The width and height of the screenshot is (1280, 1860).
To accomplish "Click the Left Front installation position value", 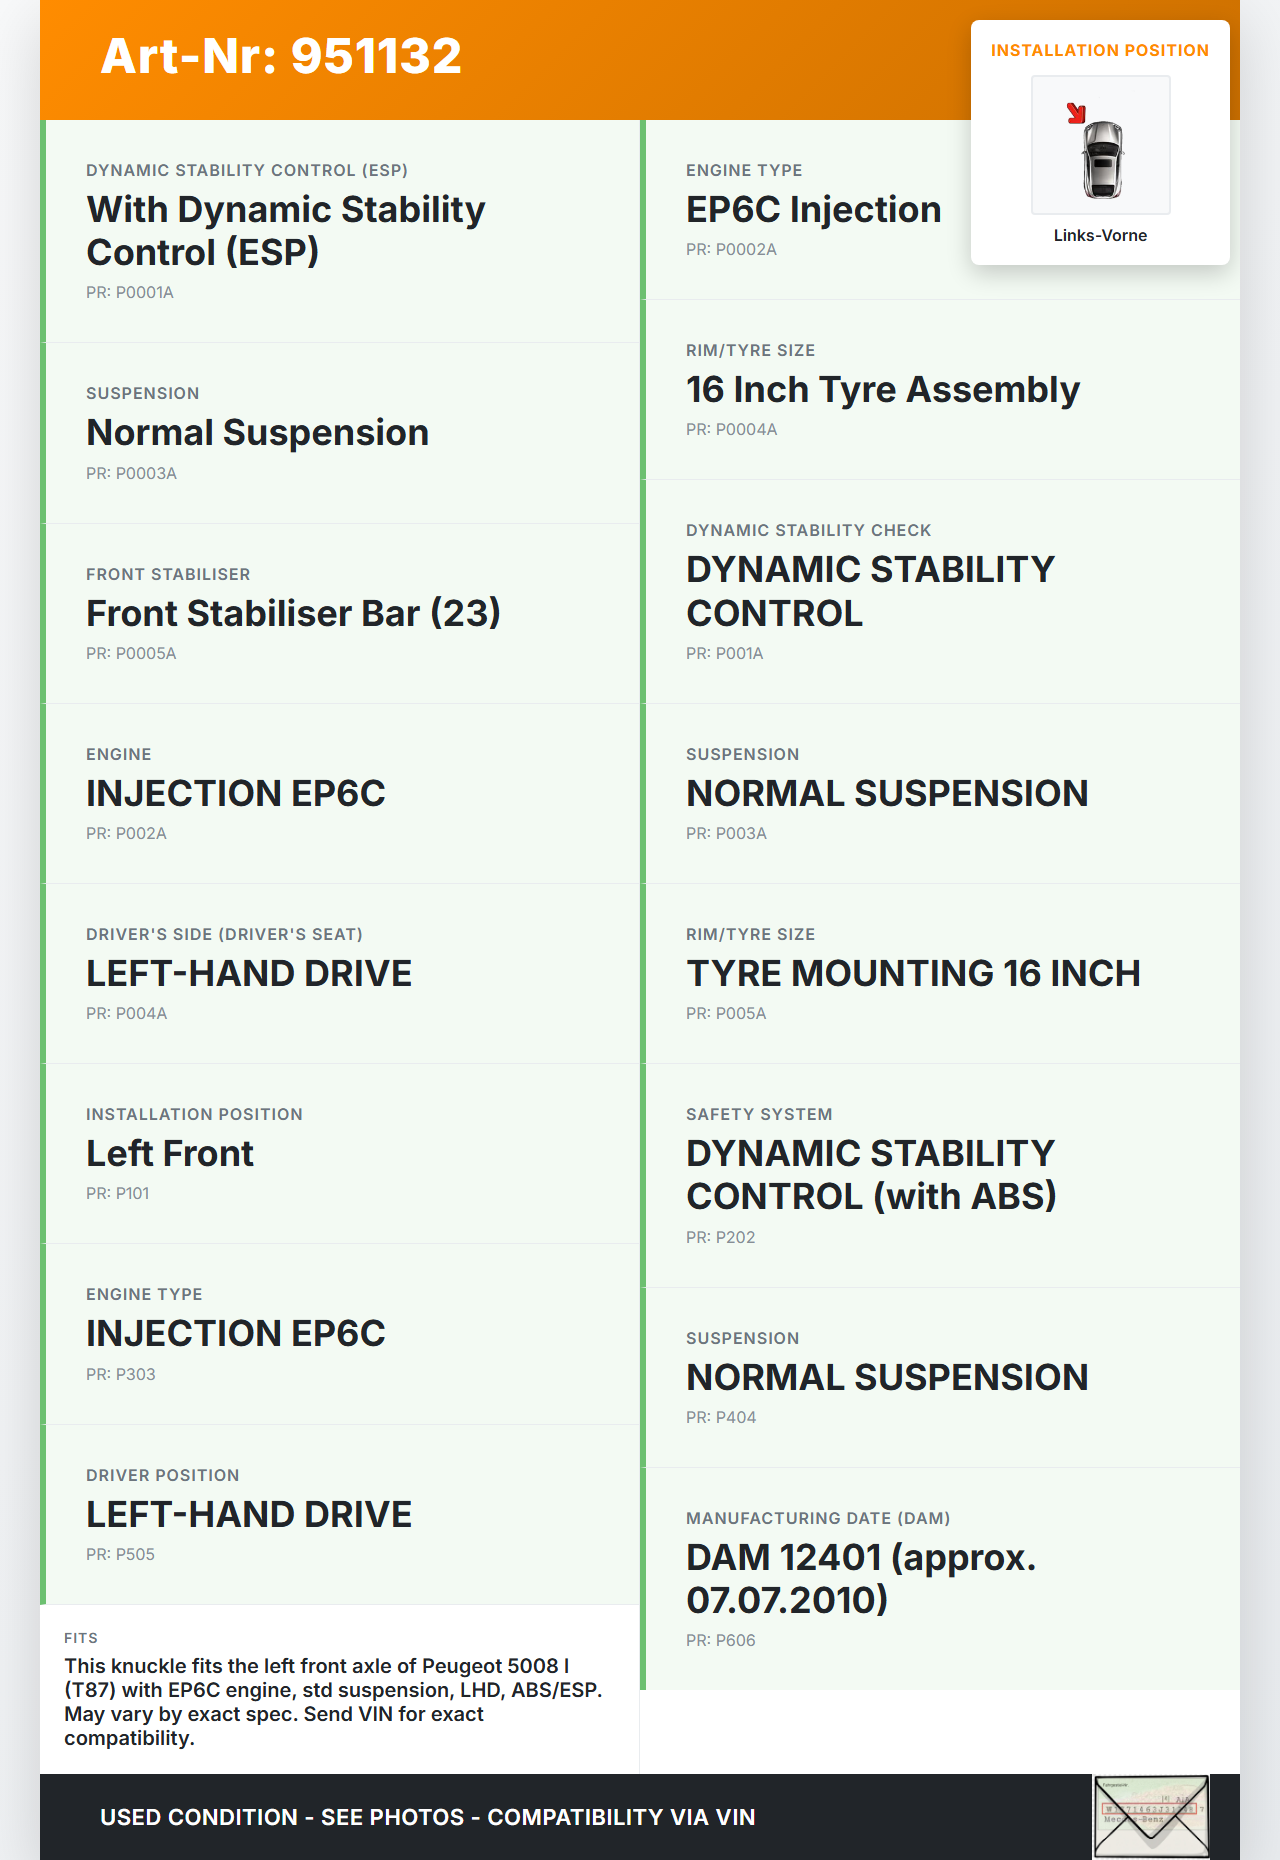I will 170,1153.
